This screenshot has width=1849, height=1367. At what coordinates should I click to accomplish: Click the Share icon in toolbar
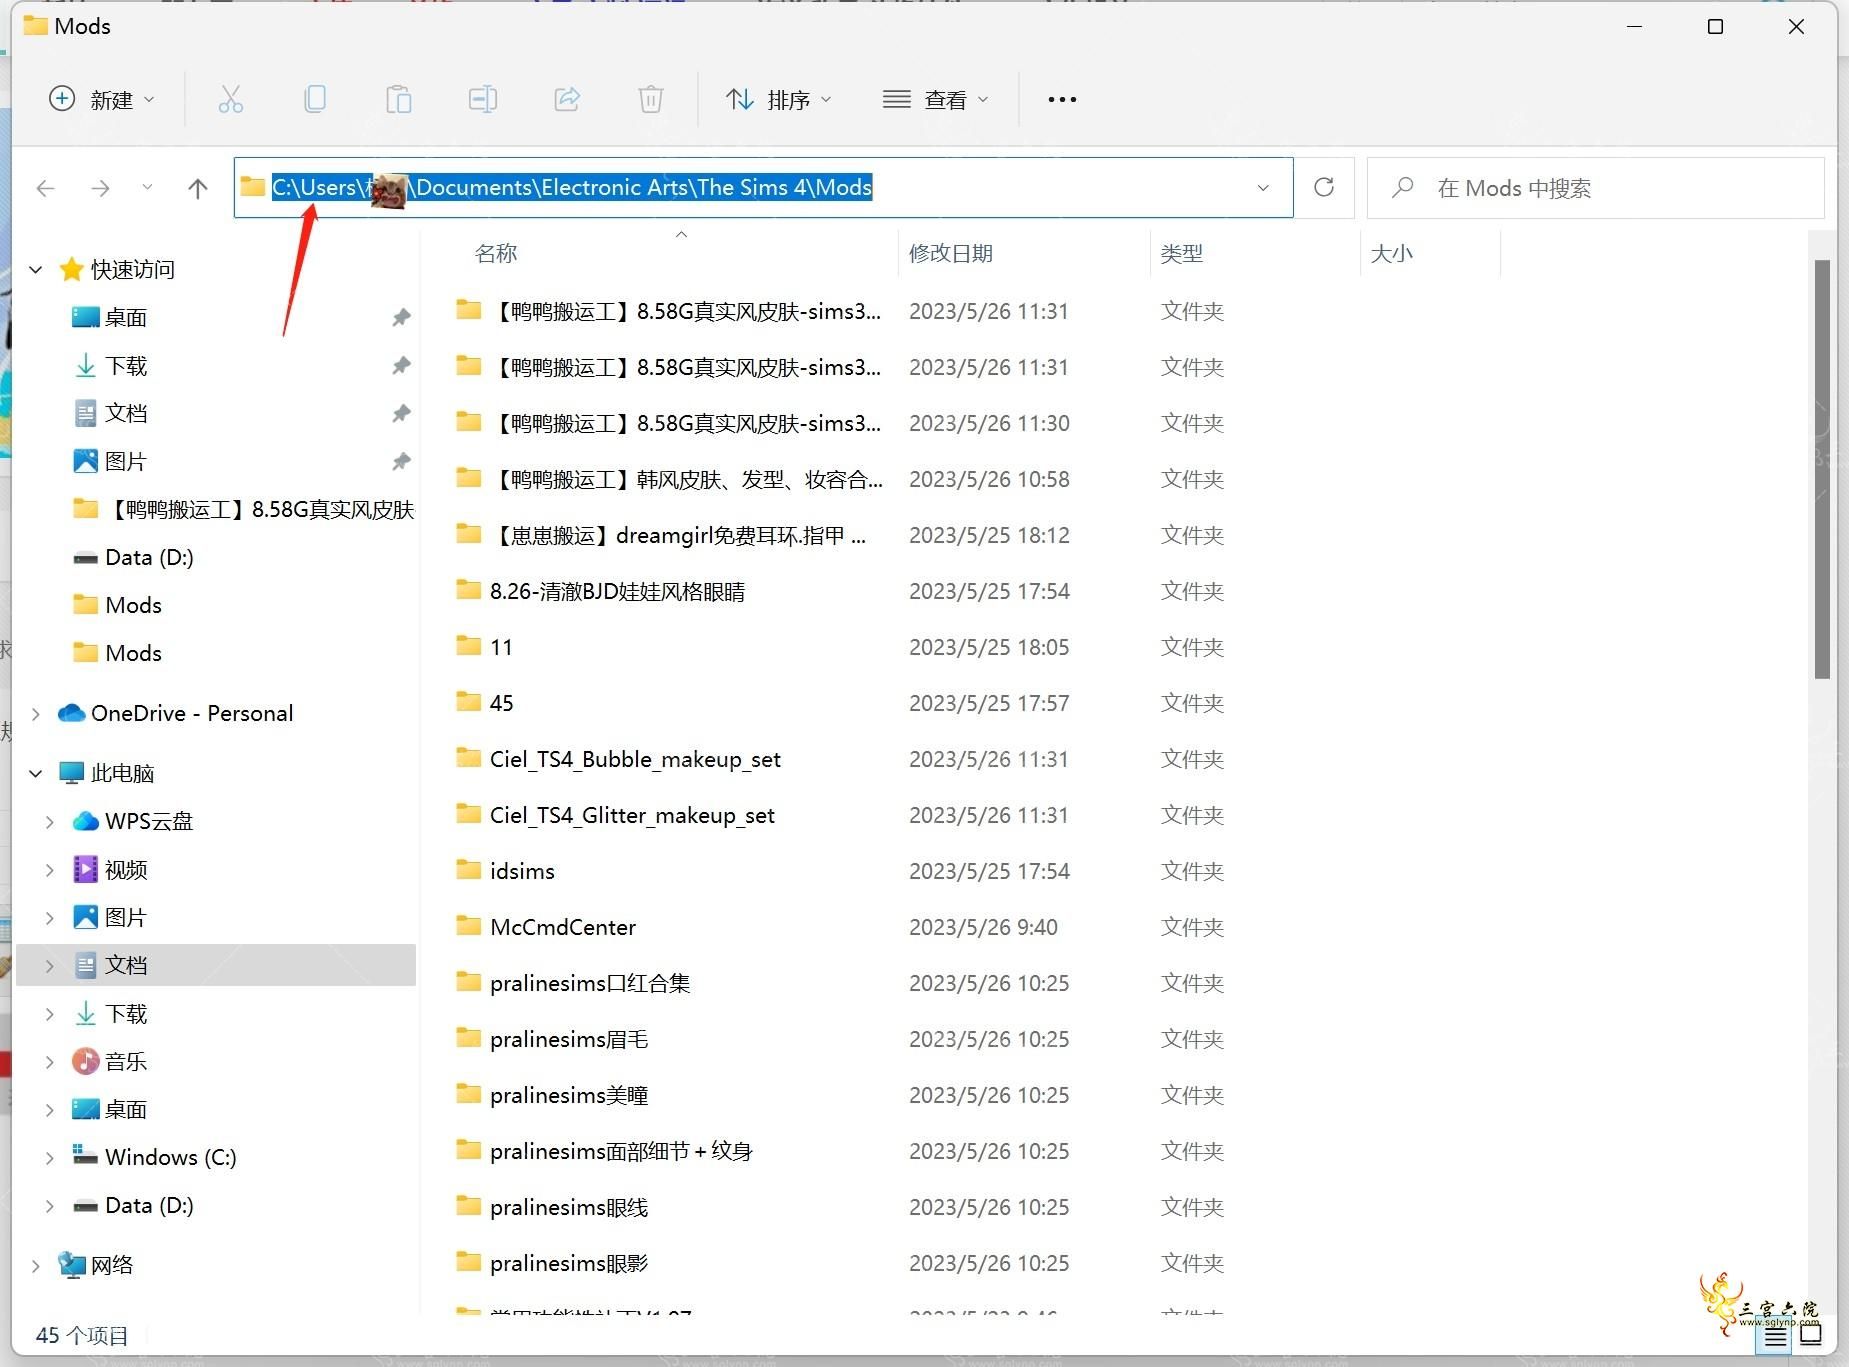[x=567, y=99]
